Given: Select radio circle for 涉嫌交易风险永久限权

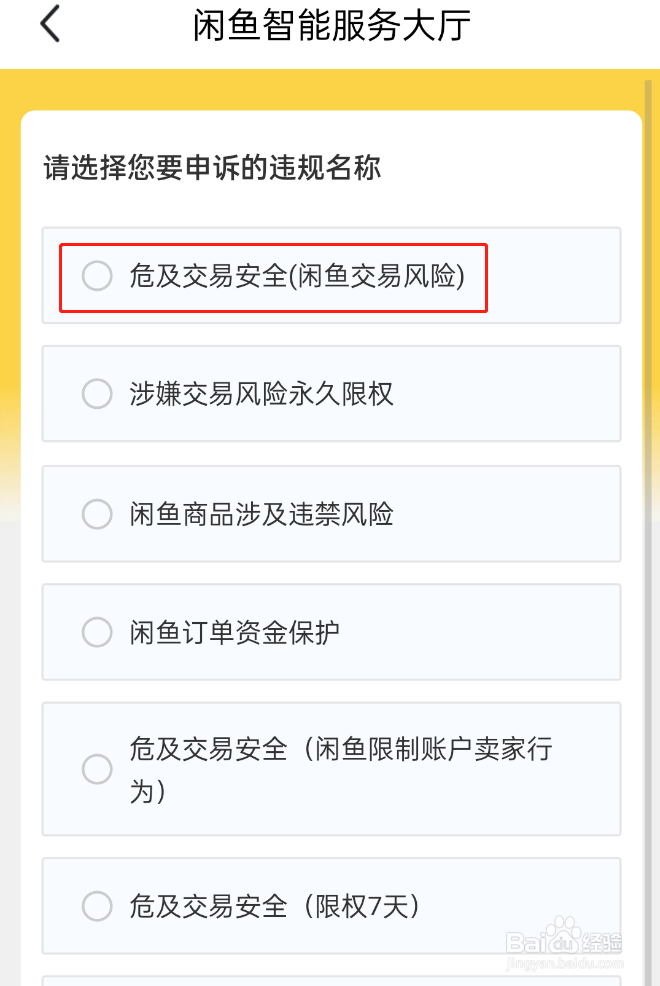Looking at the screenshot, I should click(x=97, y=394).
